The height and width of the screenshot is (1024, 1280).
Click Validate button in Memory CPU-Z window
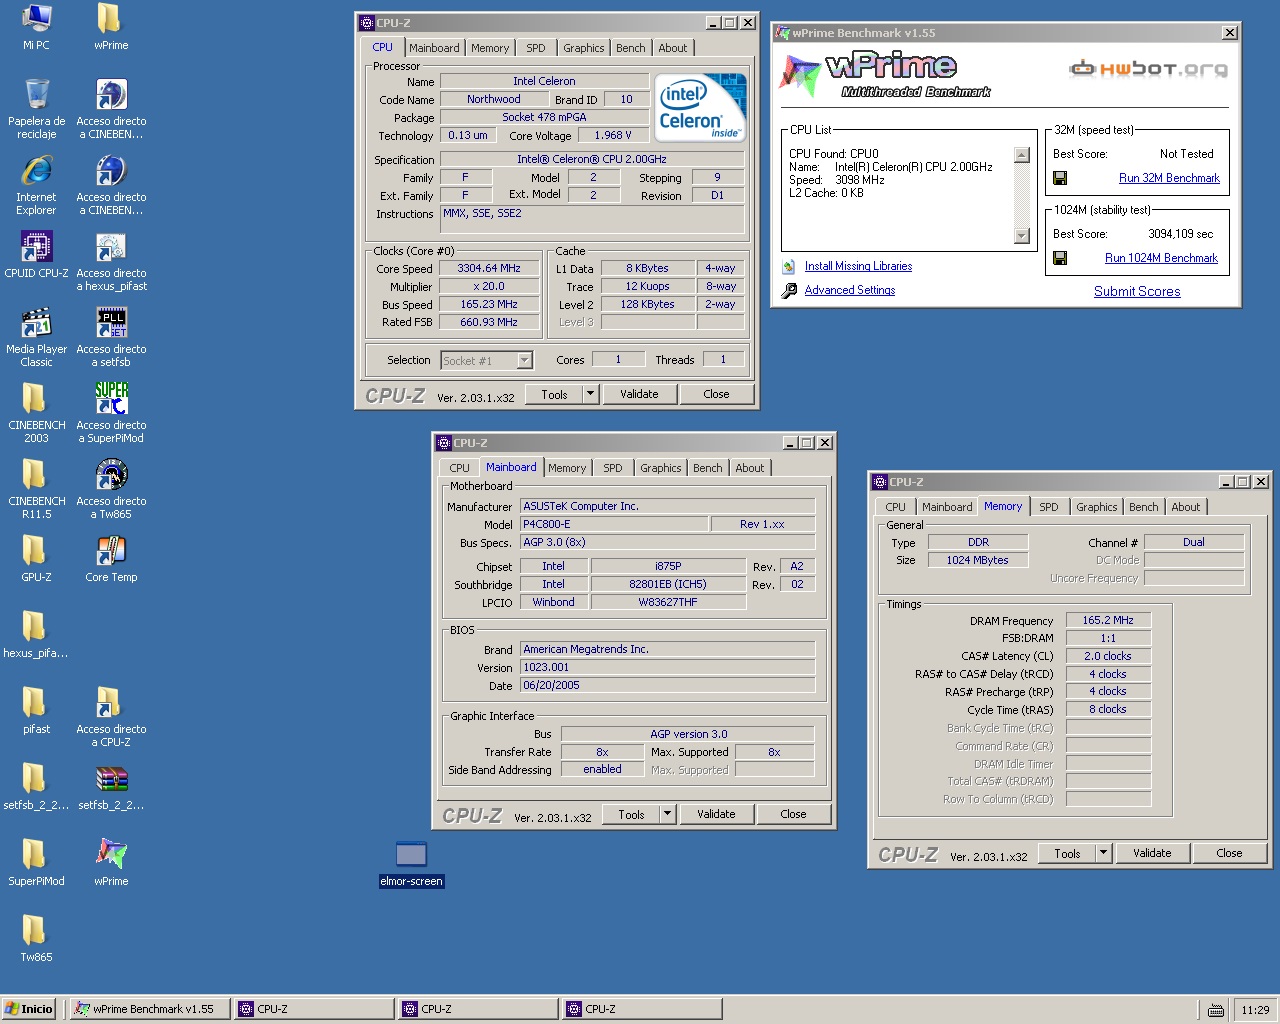[x=1152, y=853]
